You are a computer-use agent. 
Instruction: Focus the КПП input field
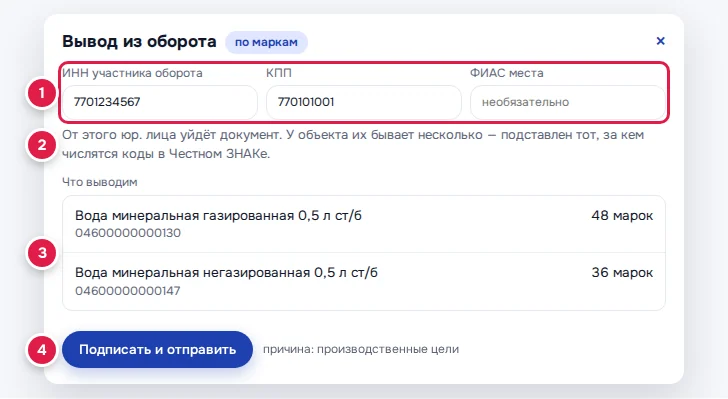pyautogui.click(x=364, y=102)
